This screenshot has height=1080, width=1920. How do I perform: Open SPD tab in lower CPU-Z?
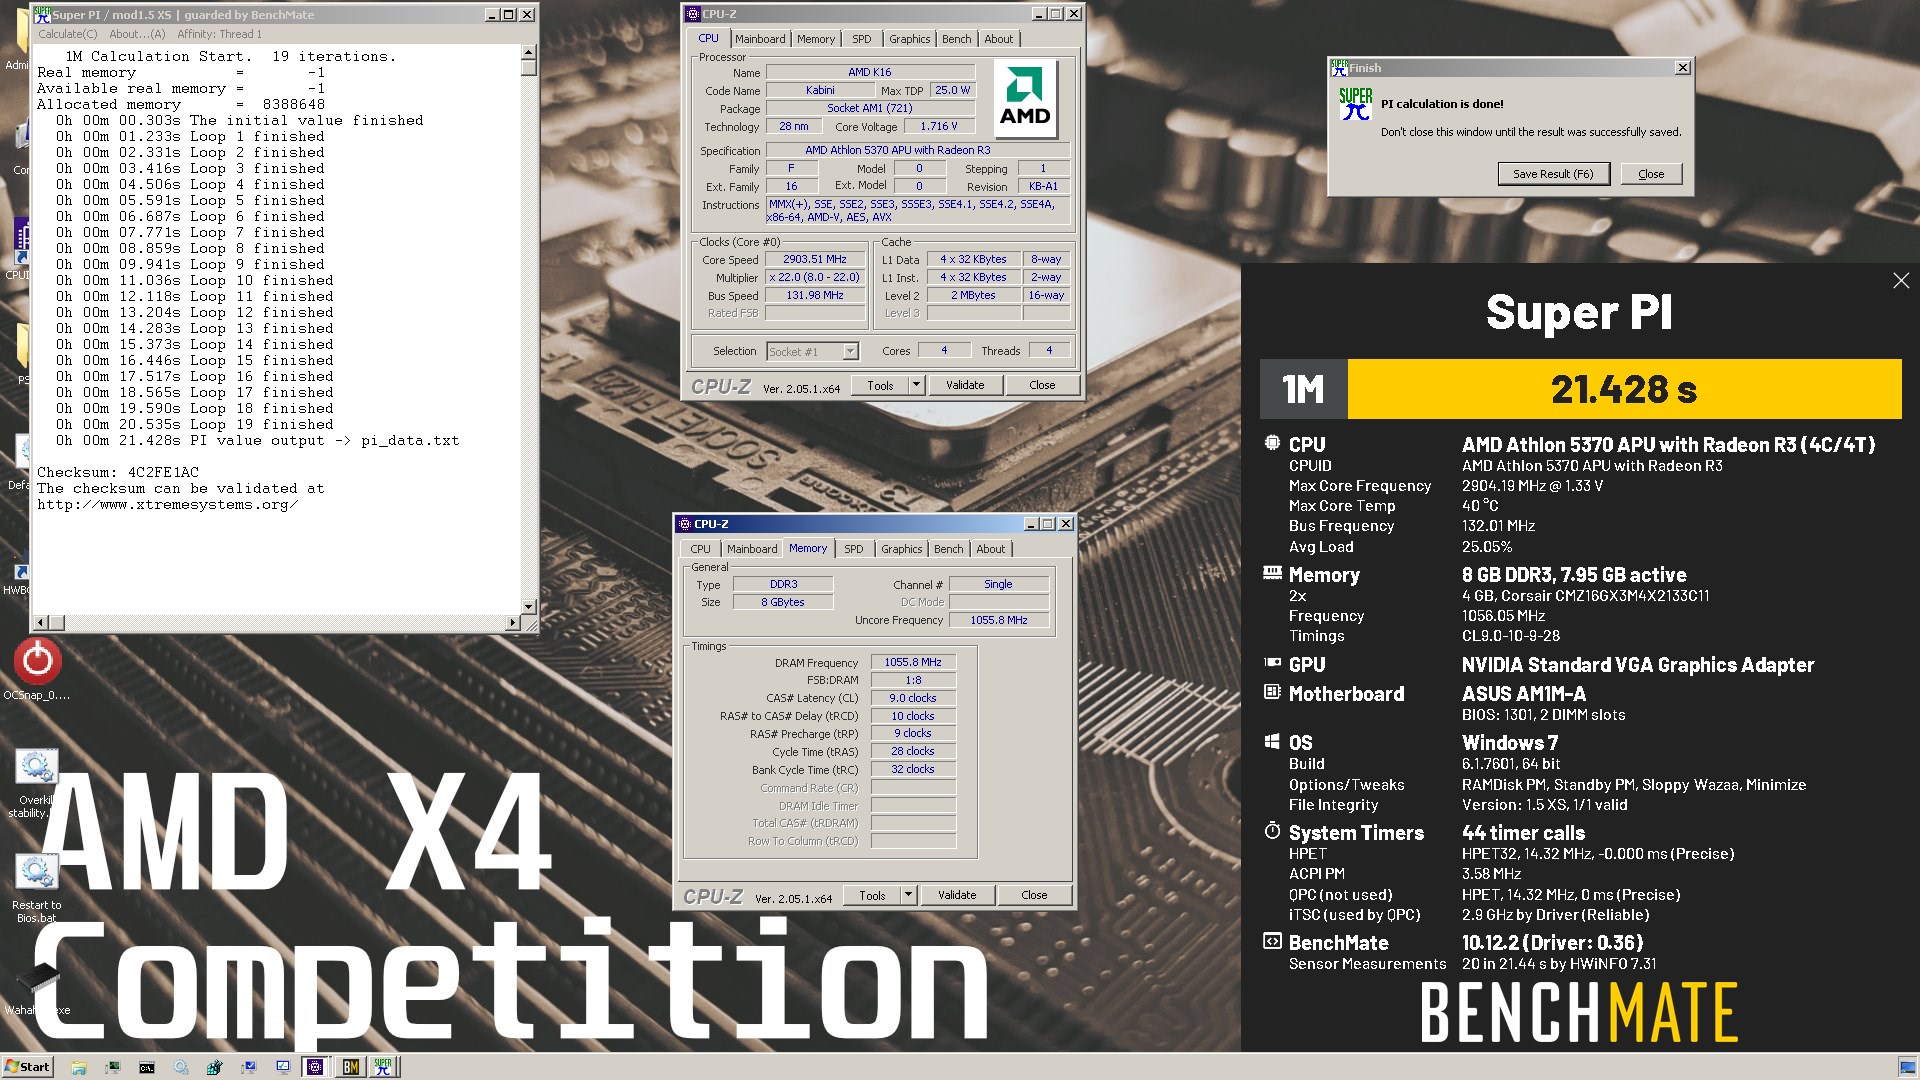pyautogui.click(x=853, y=549)
